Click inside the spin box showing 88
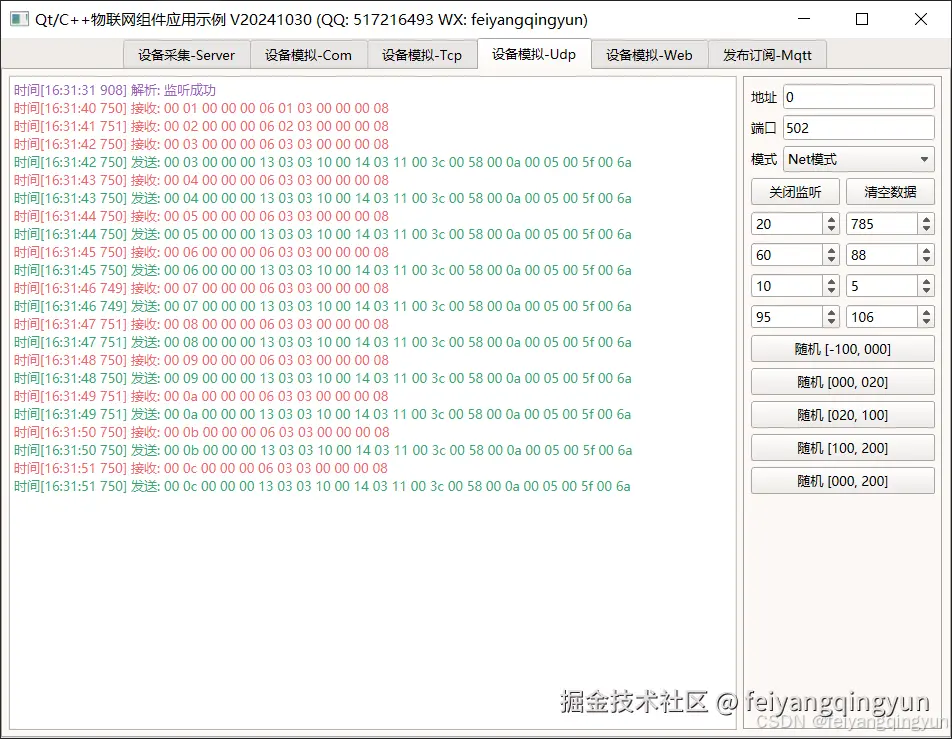Viewport: 952px width, 739px height. click(x=882, y=255)
